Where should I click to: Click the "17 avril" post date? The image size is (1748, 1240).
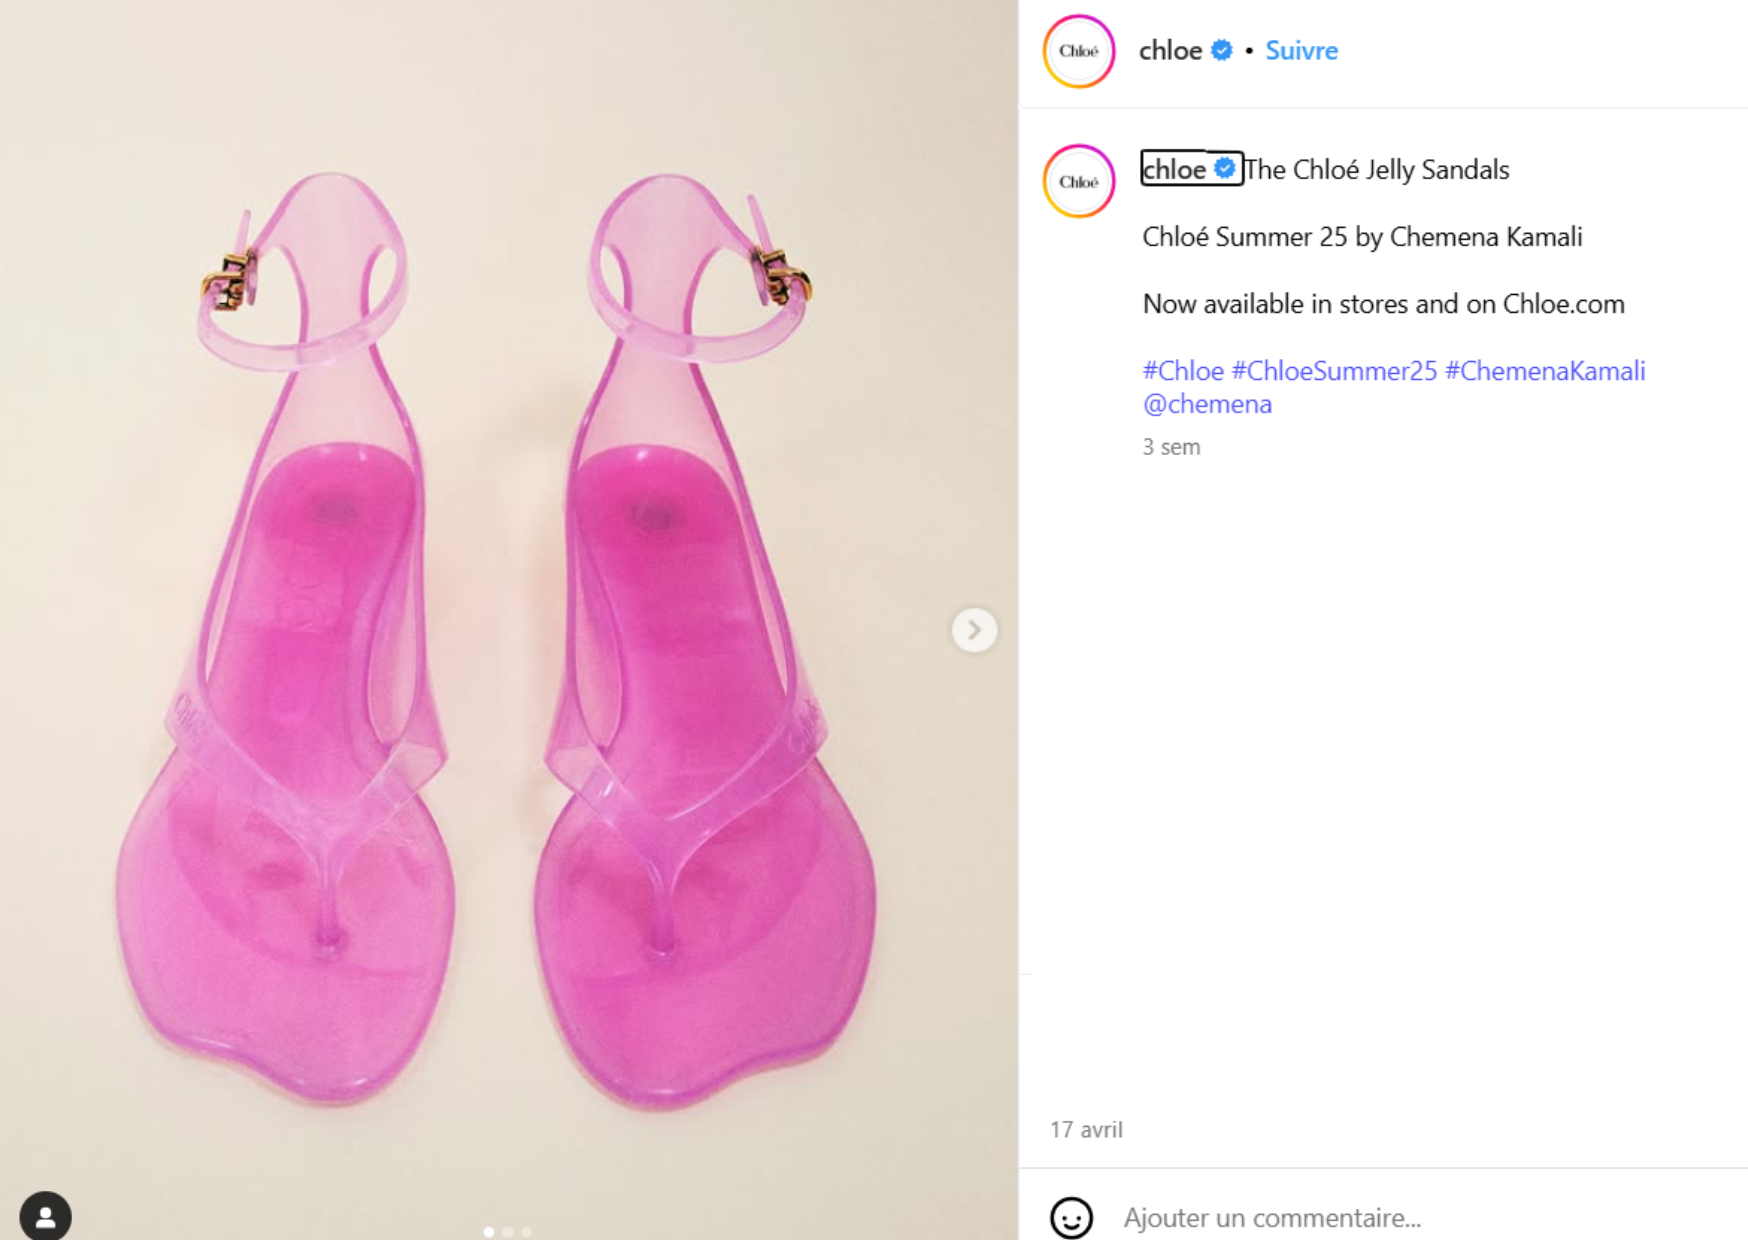coord(1086,1130)
